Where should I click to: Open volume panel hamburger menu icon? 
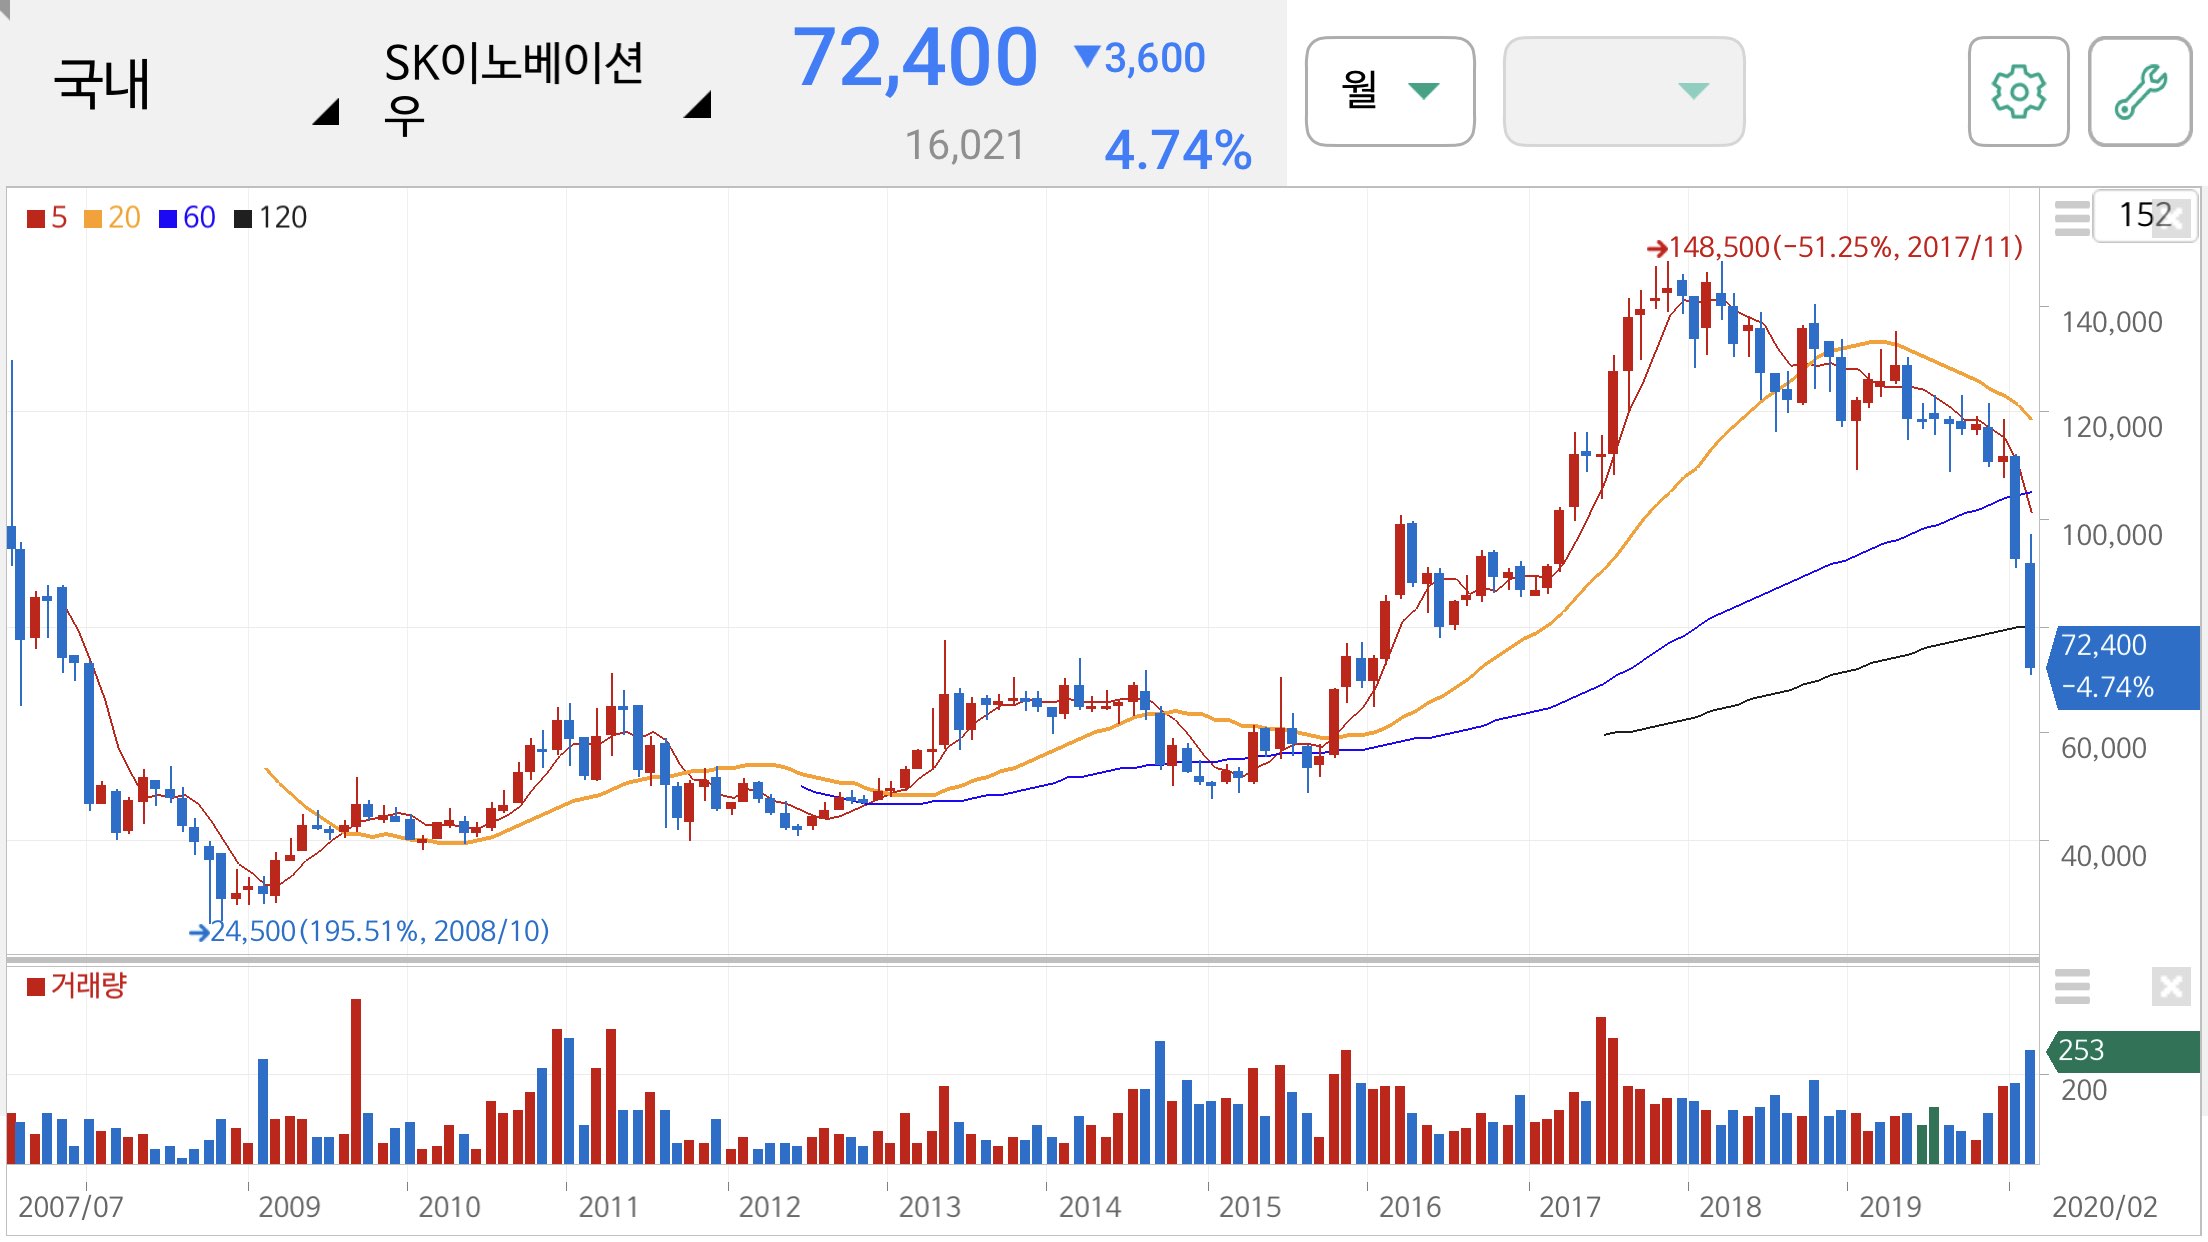click(x=2072, y=986)
